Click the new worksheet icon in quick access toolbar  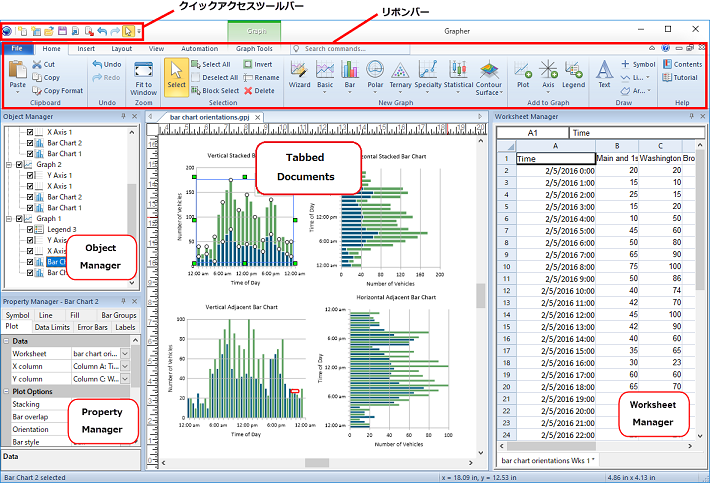(36, 31)
